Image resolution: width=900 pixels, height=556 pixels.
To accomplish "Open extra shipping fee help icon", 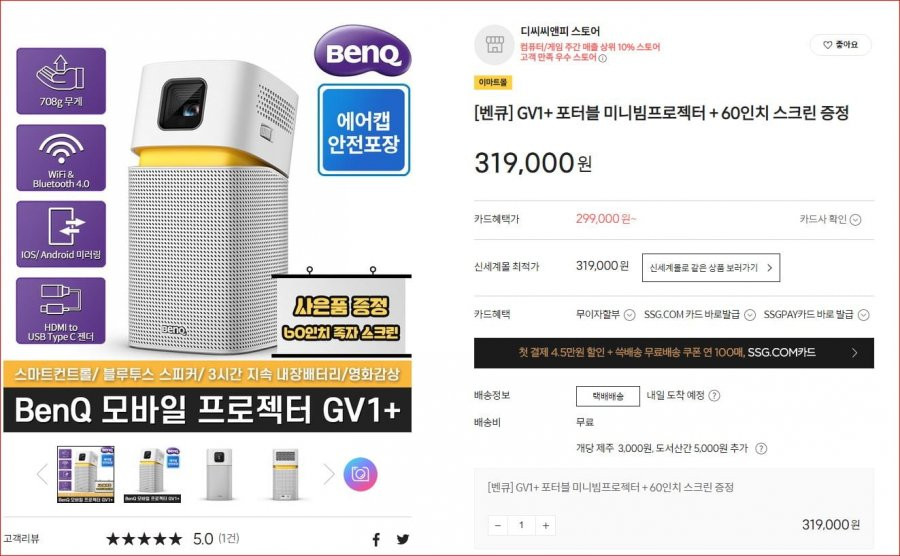I will coord(761,449).
